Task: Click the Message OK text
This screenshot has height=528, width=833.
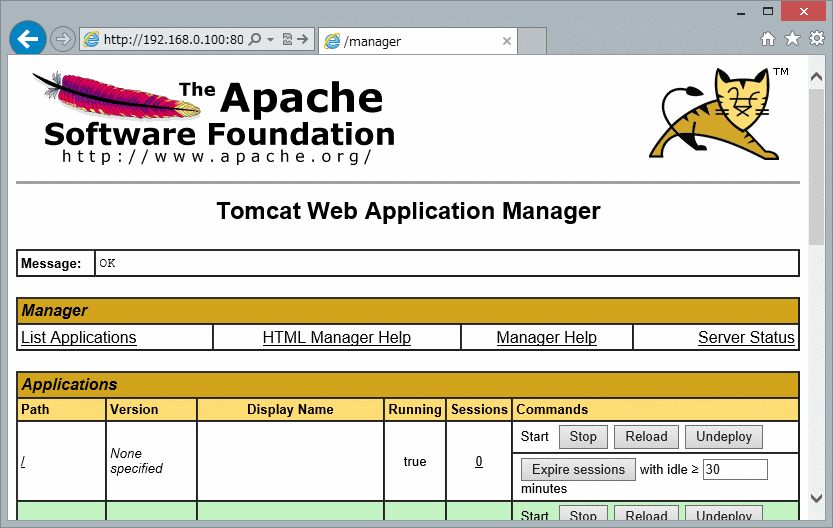Action: click(107, 263)
